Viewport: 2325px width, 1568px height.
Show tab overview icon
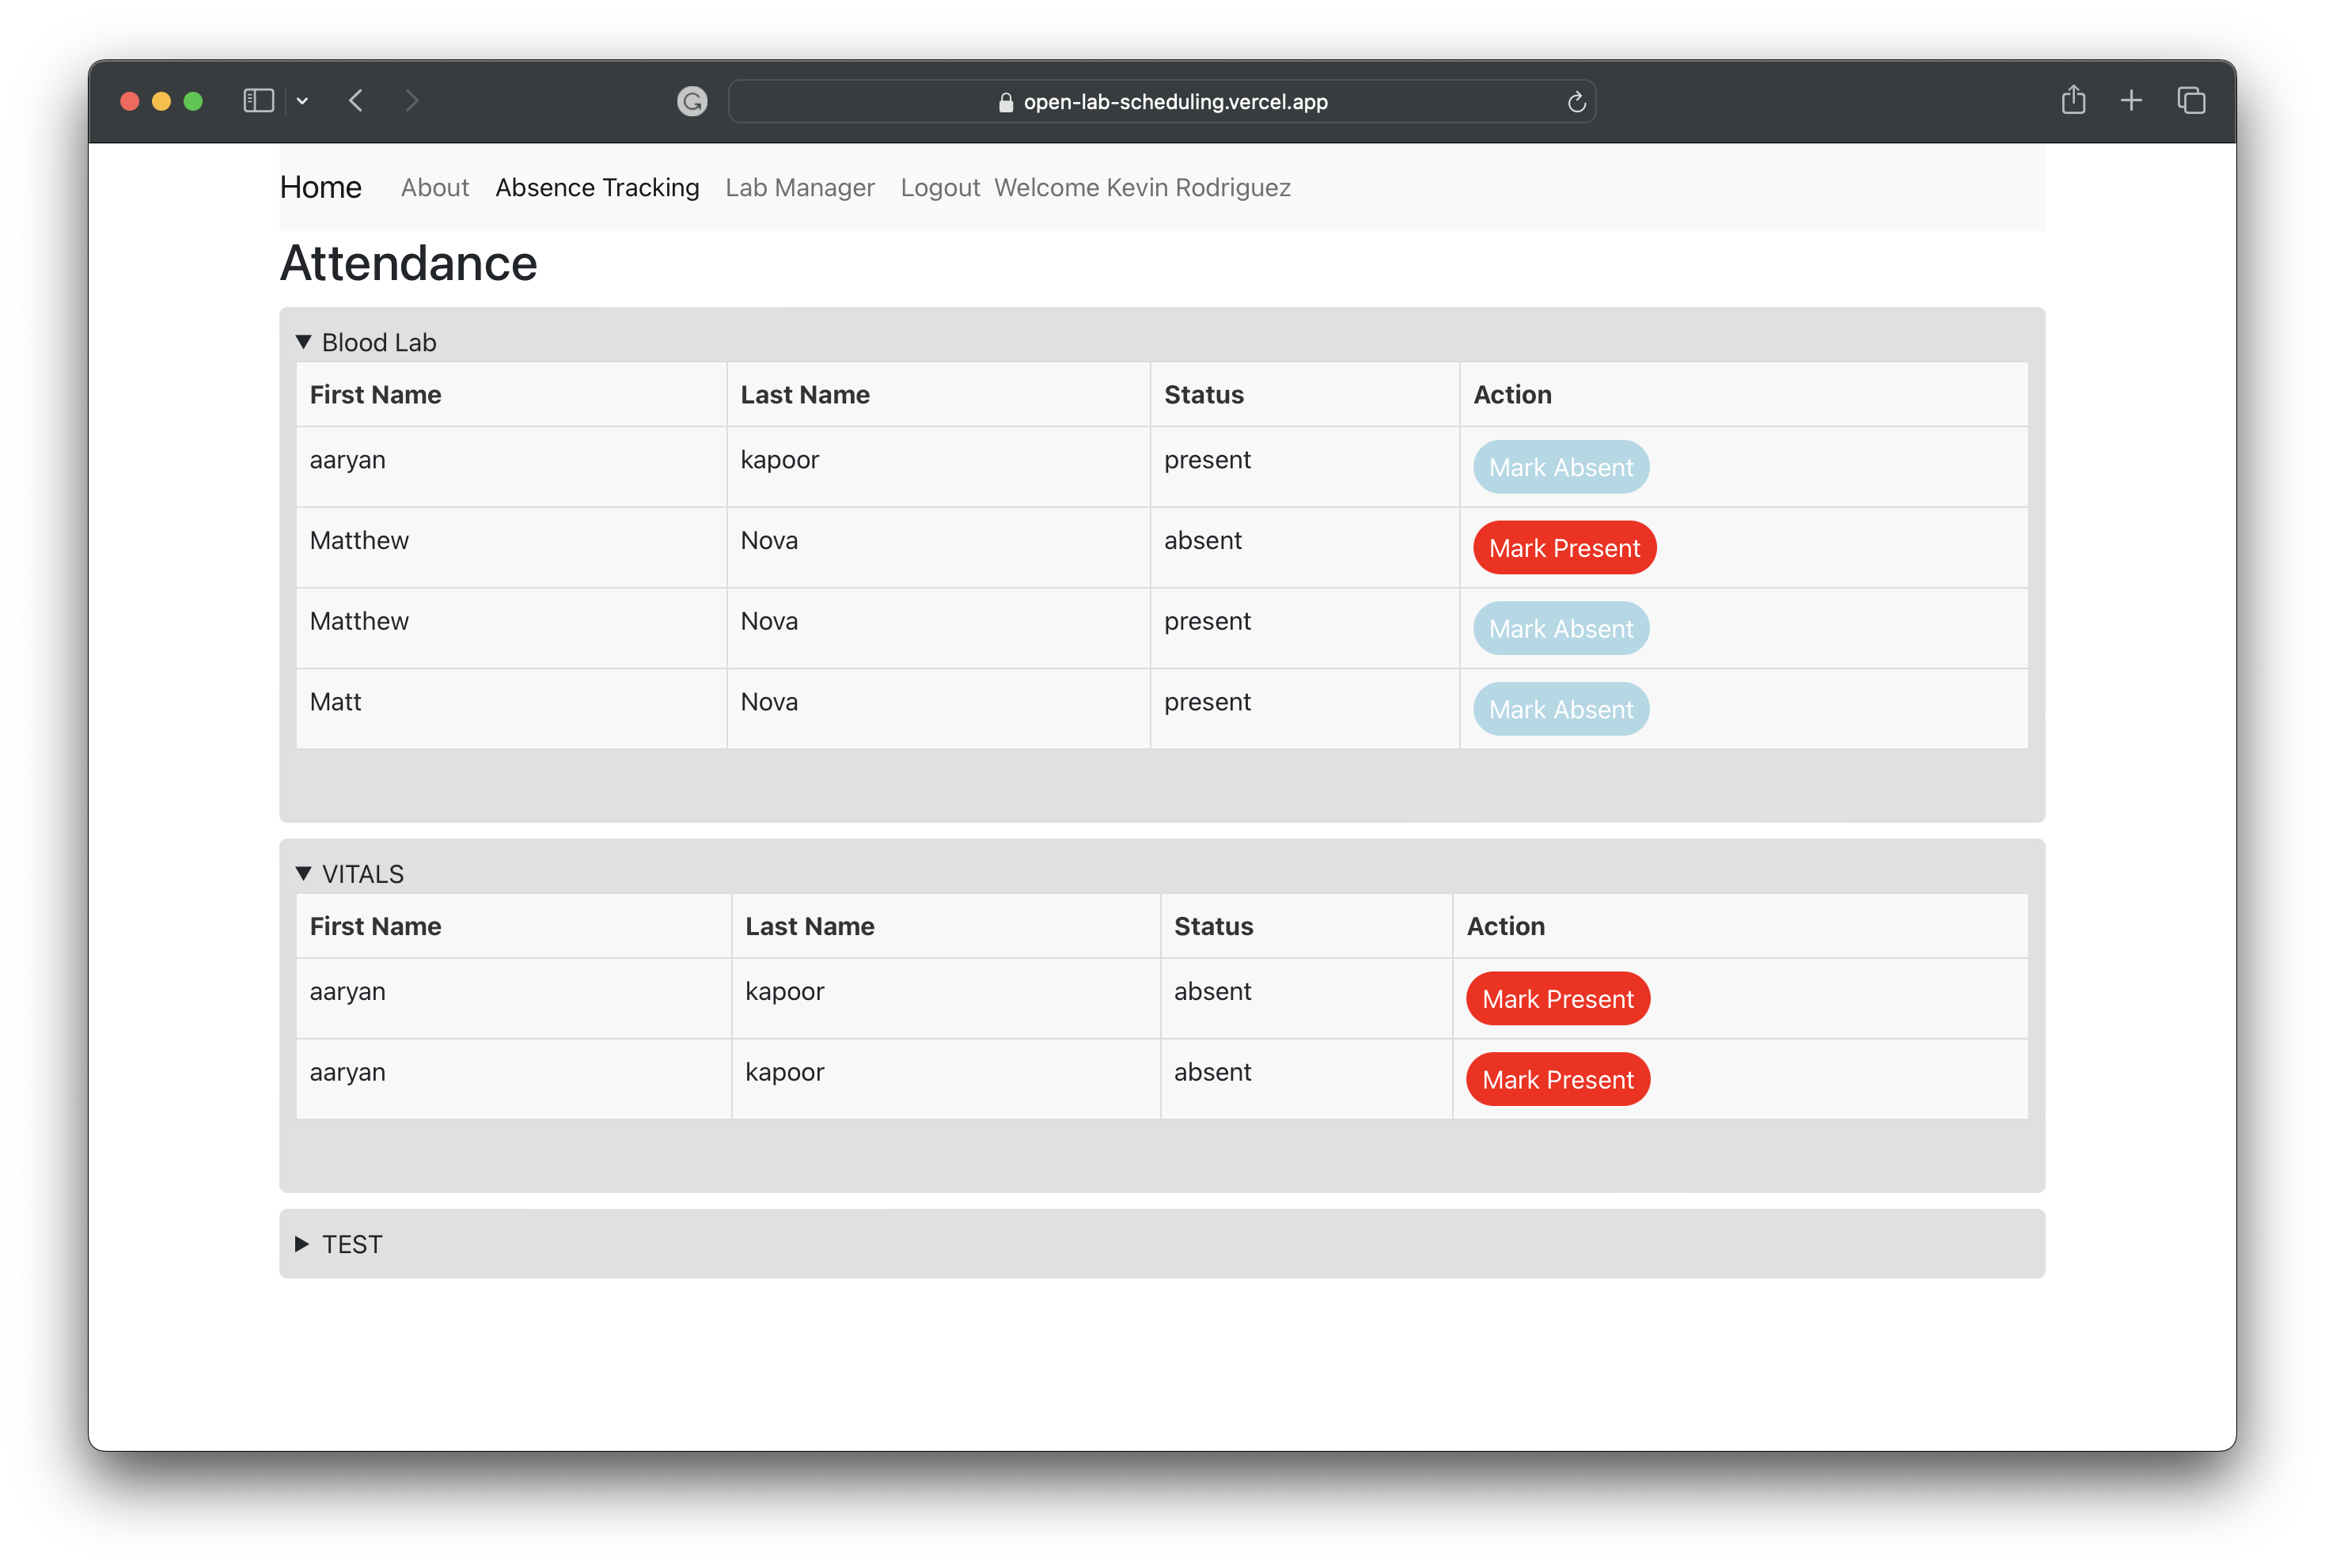[2191, 100]
